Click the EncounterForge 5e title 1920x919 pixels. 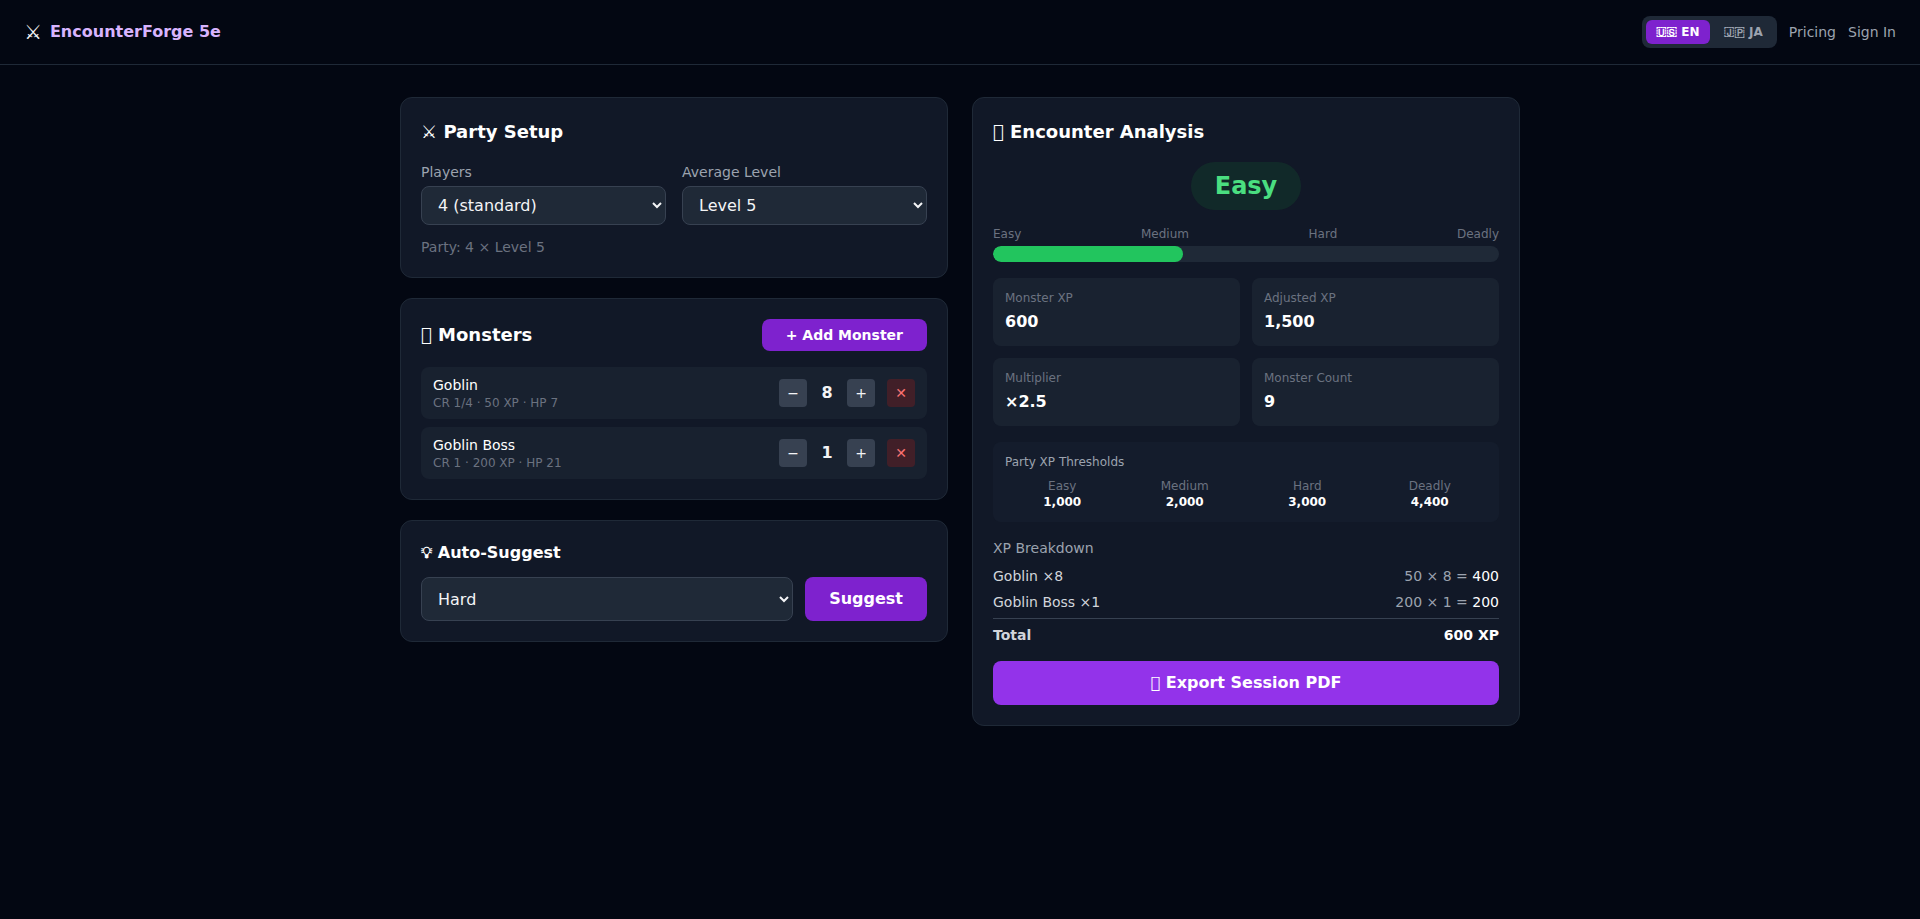click(x=135, y=31)
